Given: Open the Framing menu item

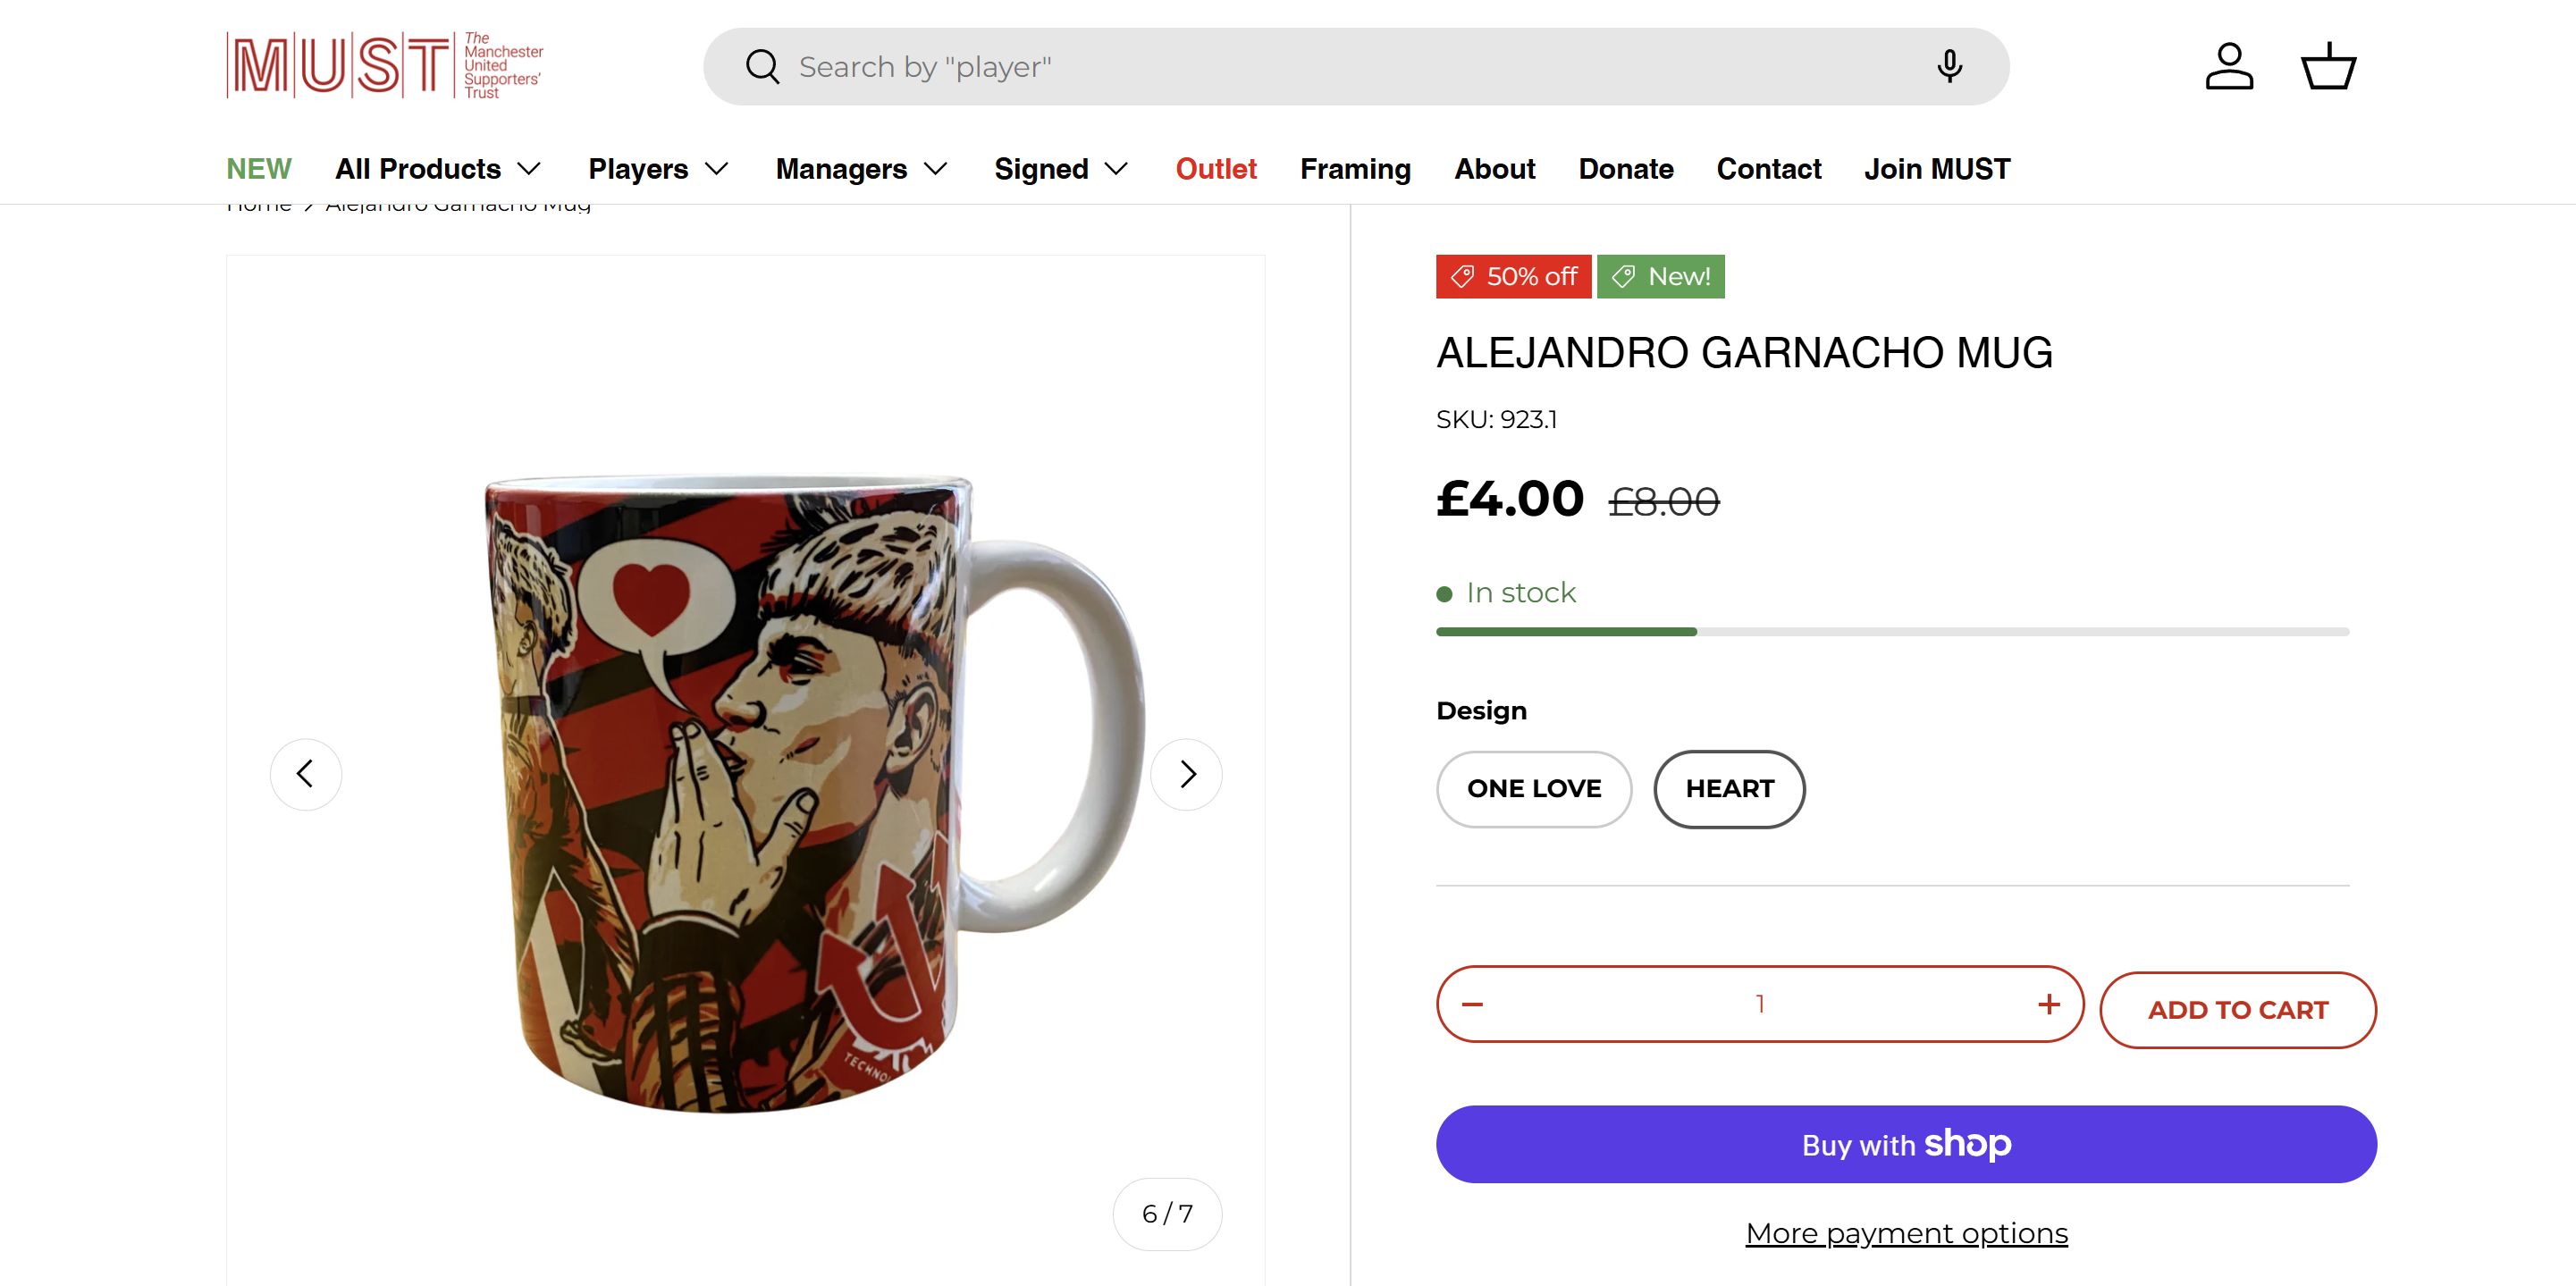Looking at the screenshot, I should tap(1355, 169).
